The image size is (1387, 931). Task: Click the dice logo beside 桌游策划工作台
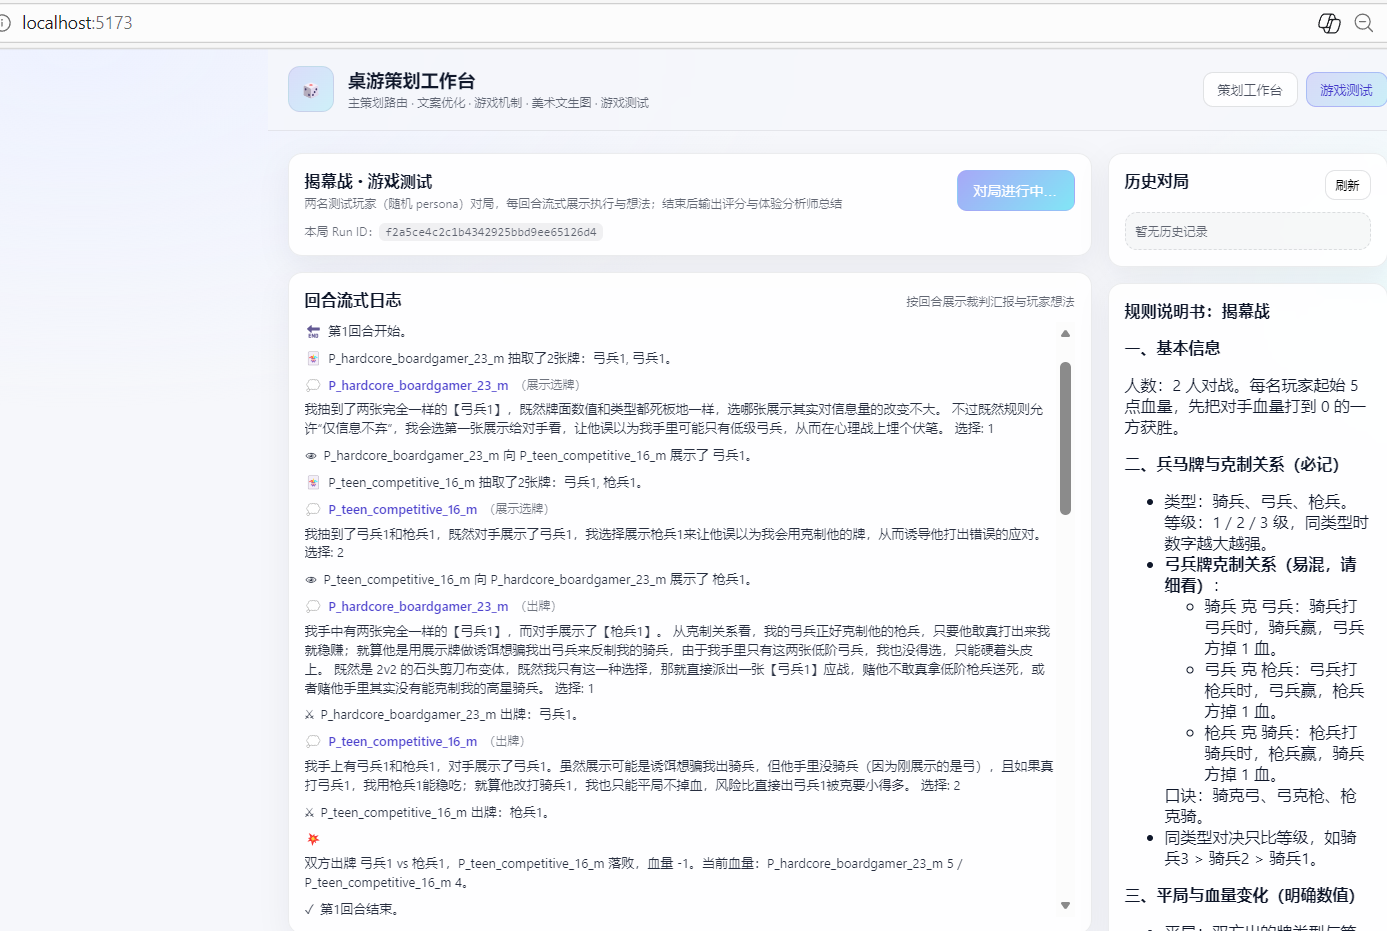(x=311, y=90)
